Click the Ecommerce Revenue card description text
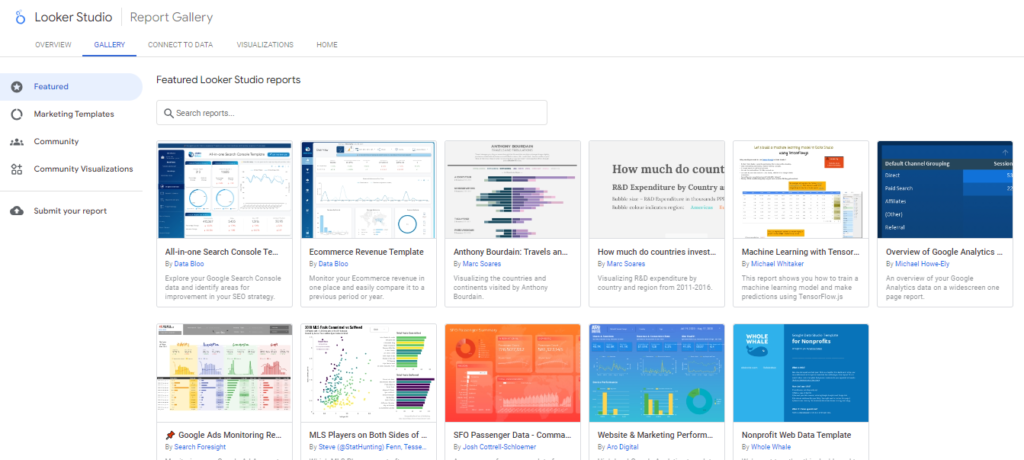The height and width of the screenshot is (460, 1024). tap(367, 287)
